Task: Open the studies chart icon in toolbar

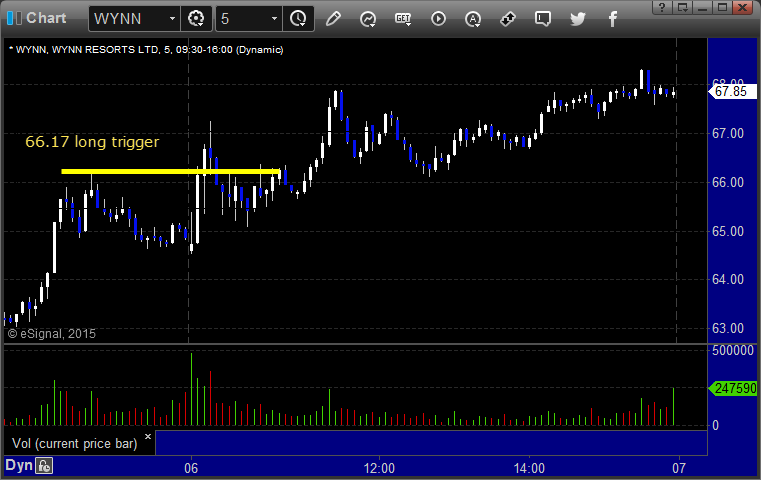Action: pyautogui.click(x=368, y=19)
